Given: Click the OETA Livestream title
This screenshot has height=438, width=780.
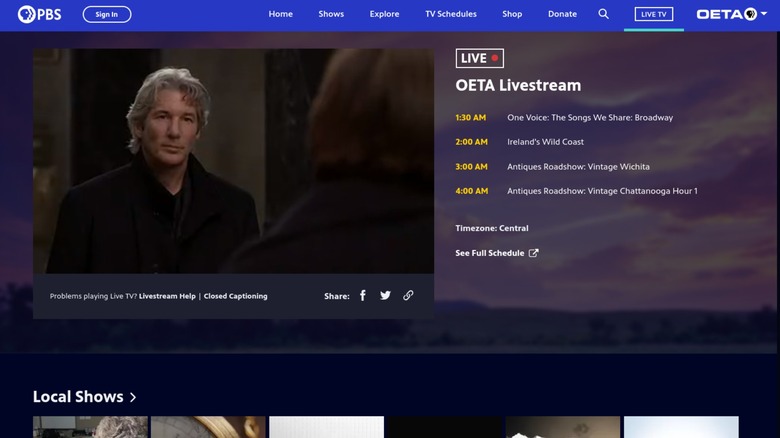Looking at the screenshot, I should (518, 85).
